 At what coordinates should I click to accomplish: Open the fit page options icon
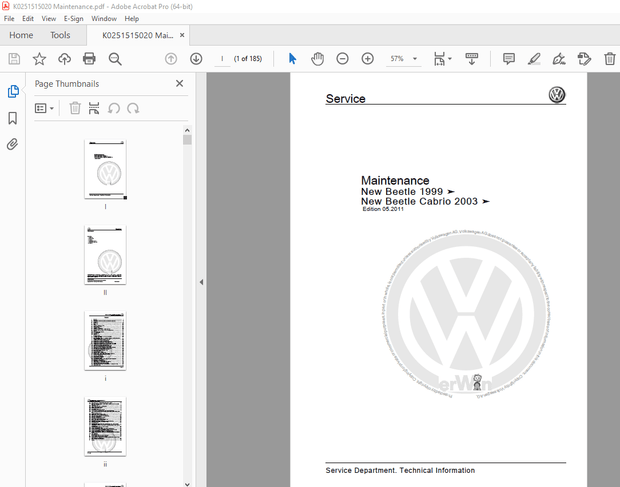[439, 59]
